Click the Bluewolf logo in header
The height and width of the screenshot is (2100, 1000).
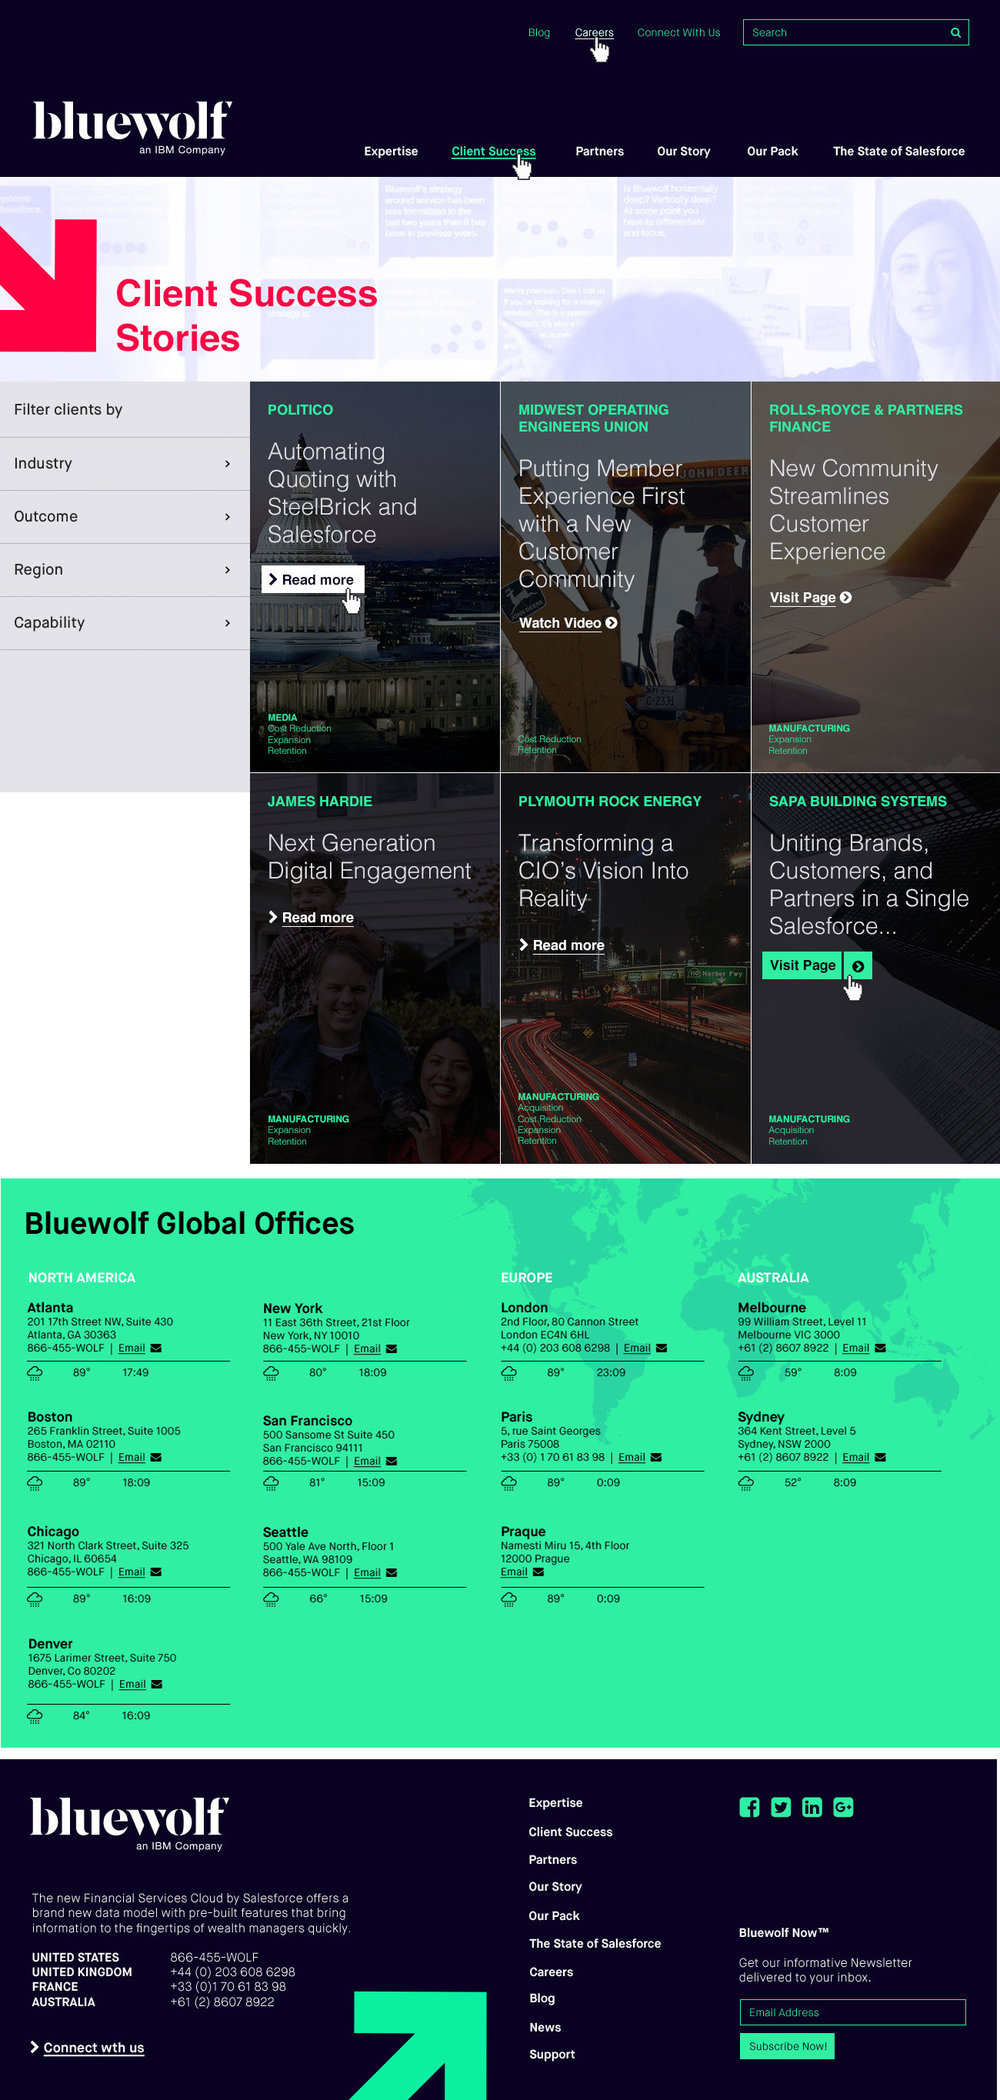coord(132,126)
